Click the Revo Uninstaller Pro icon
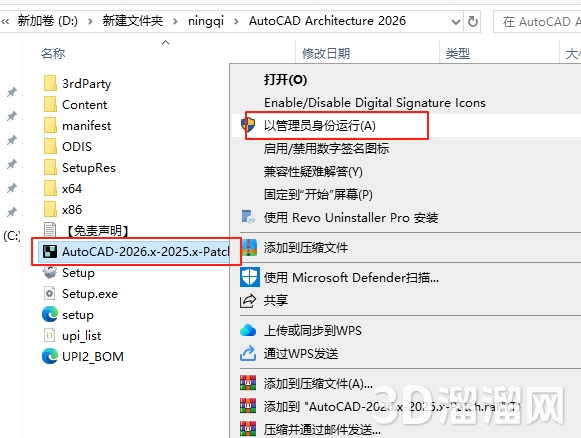The width and height of the screenshot is (581, 438). tap(248, 217)
